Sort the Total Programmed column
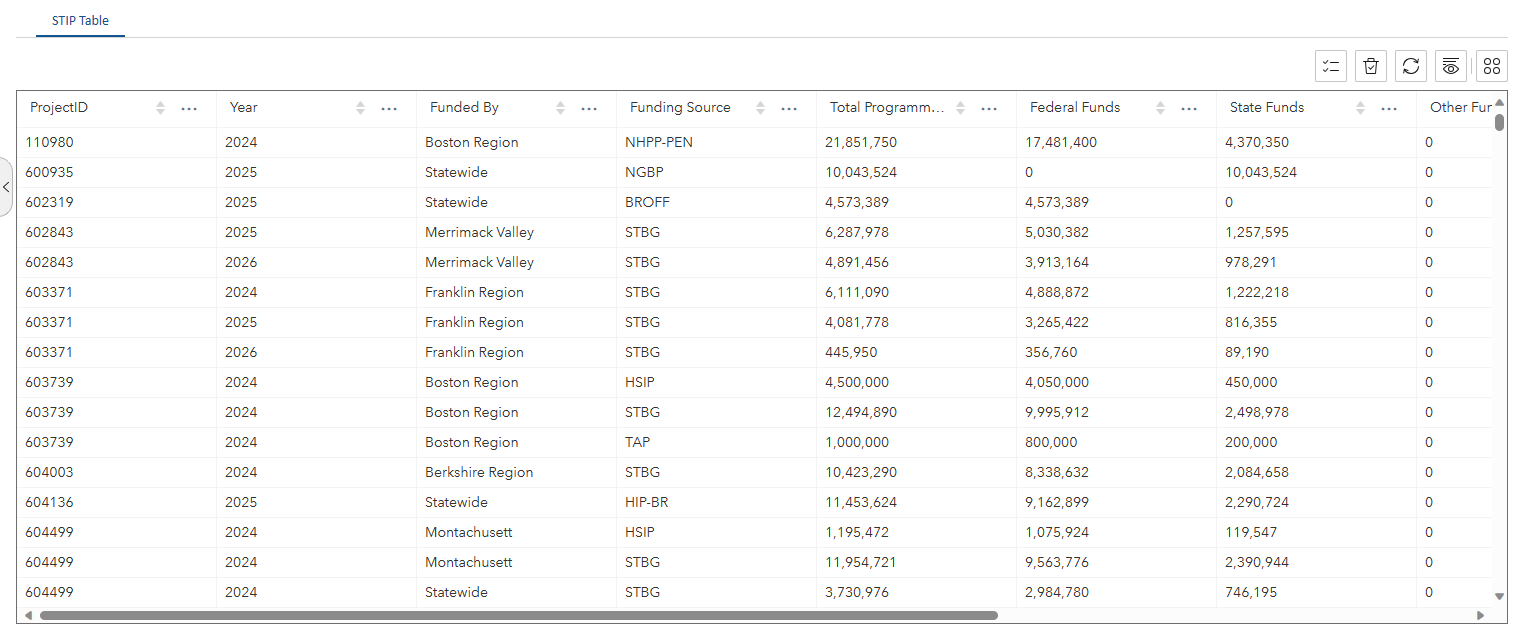Screen dimensions: 1518x639 pos(960,107)
